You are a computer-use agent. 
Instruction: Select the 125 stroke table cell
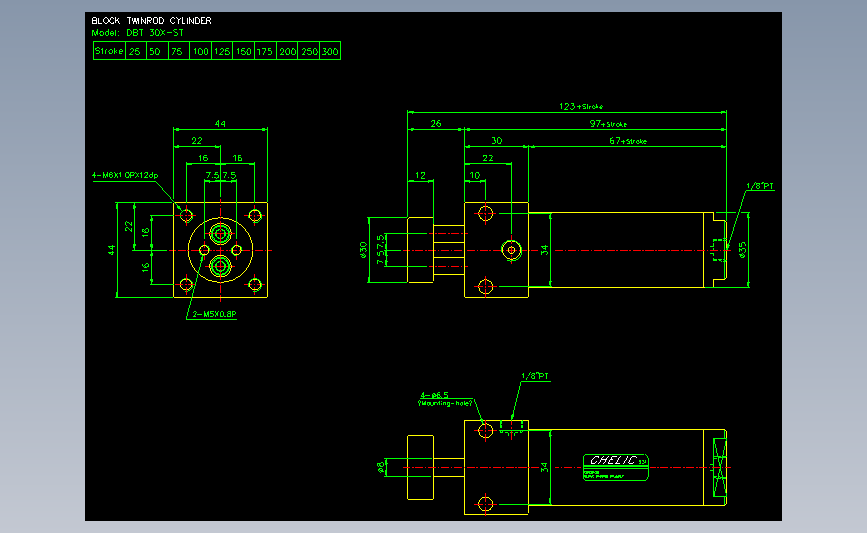pyautogui.click(x=222, y=51)
